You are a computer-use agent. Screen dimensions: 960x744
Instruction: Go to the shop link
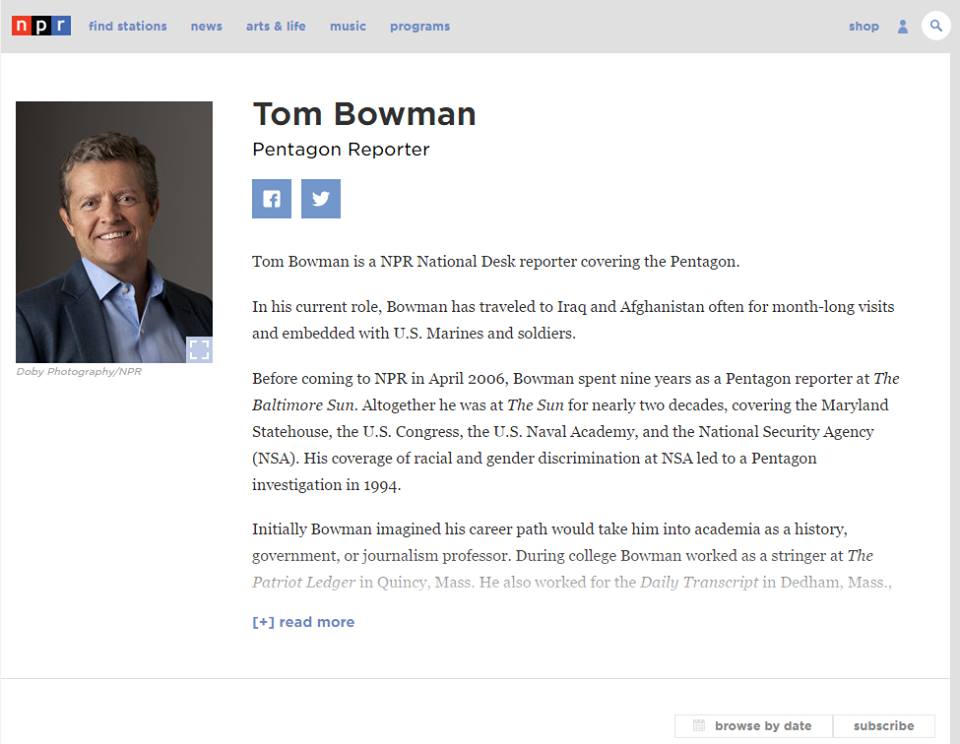(863, 26)
